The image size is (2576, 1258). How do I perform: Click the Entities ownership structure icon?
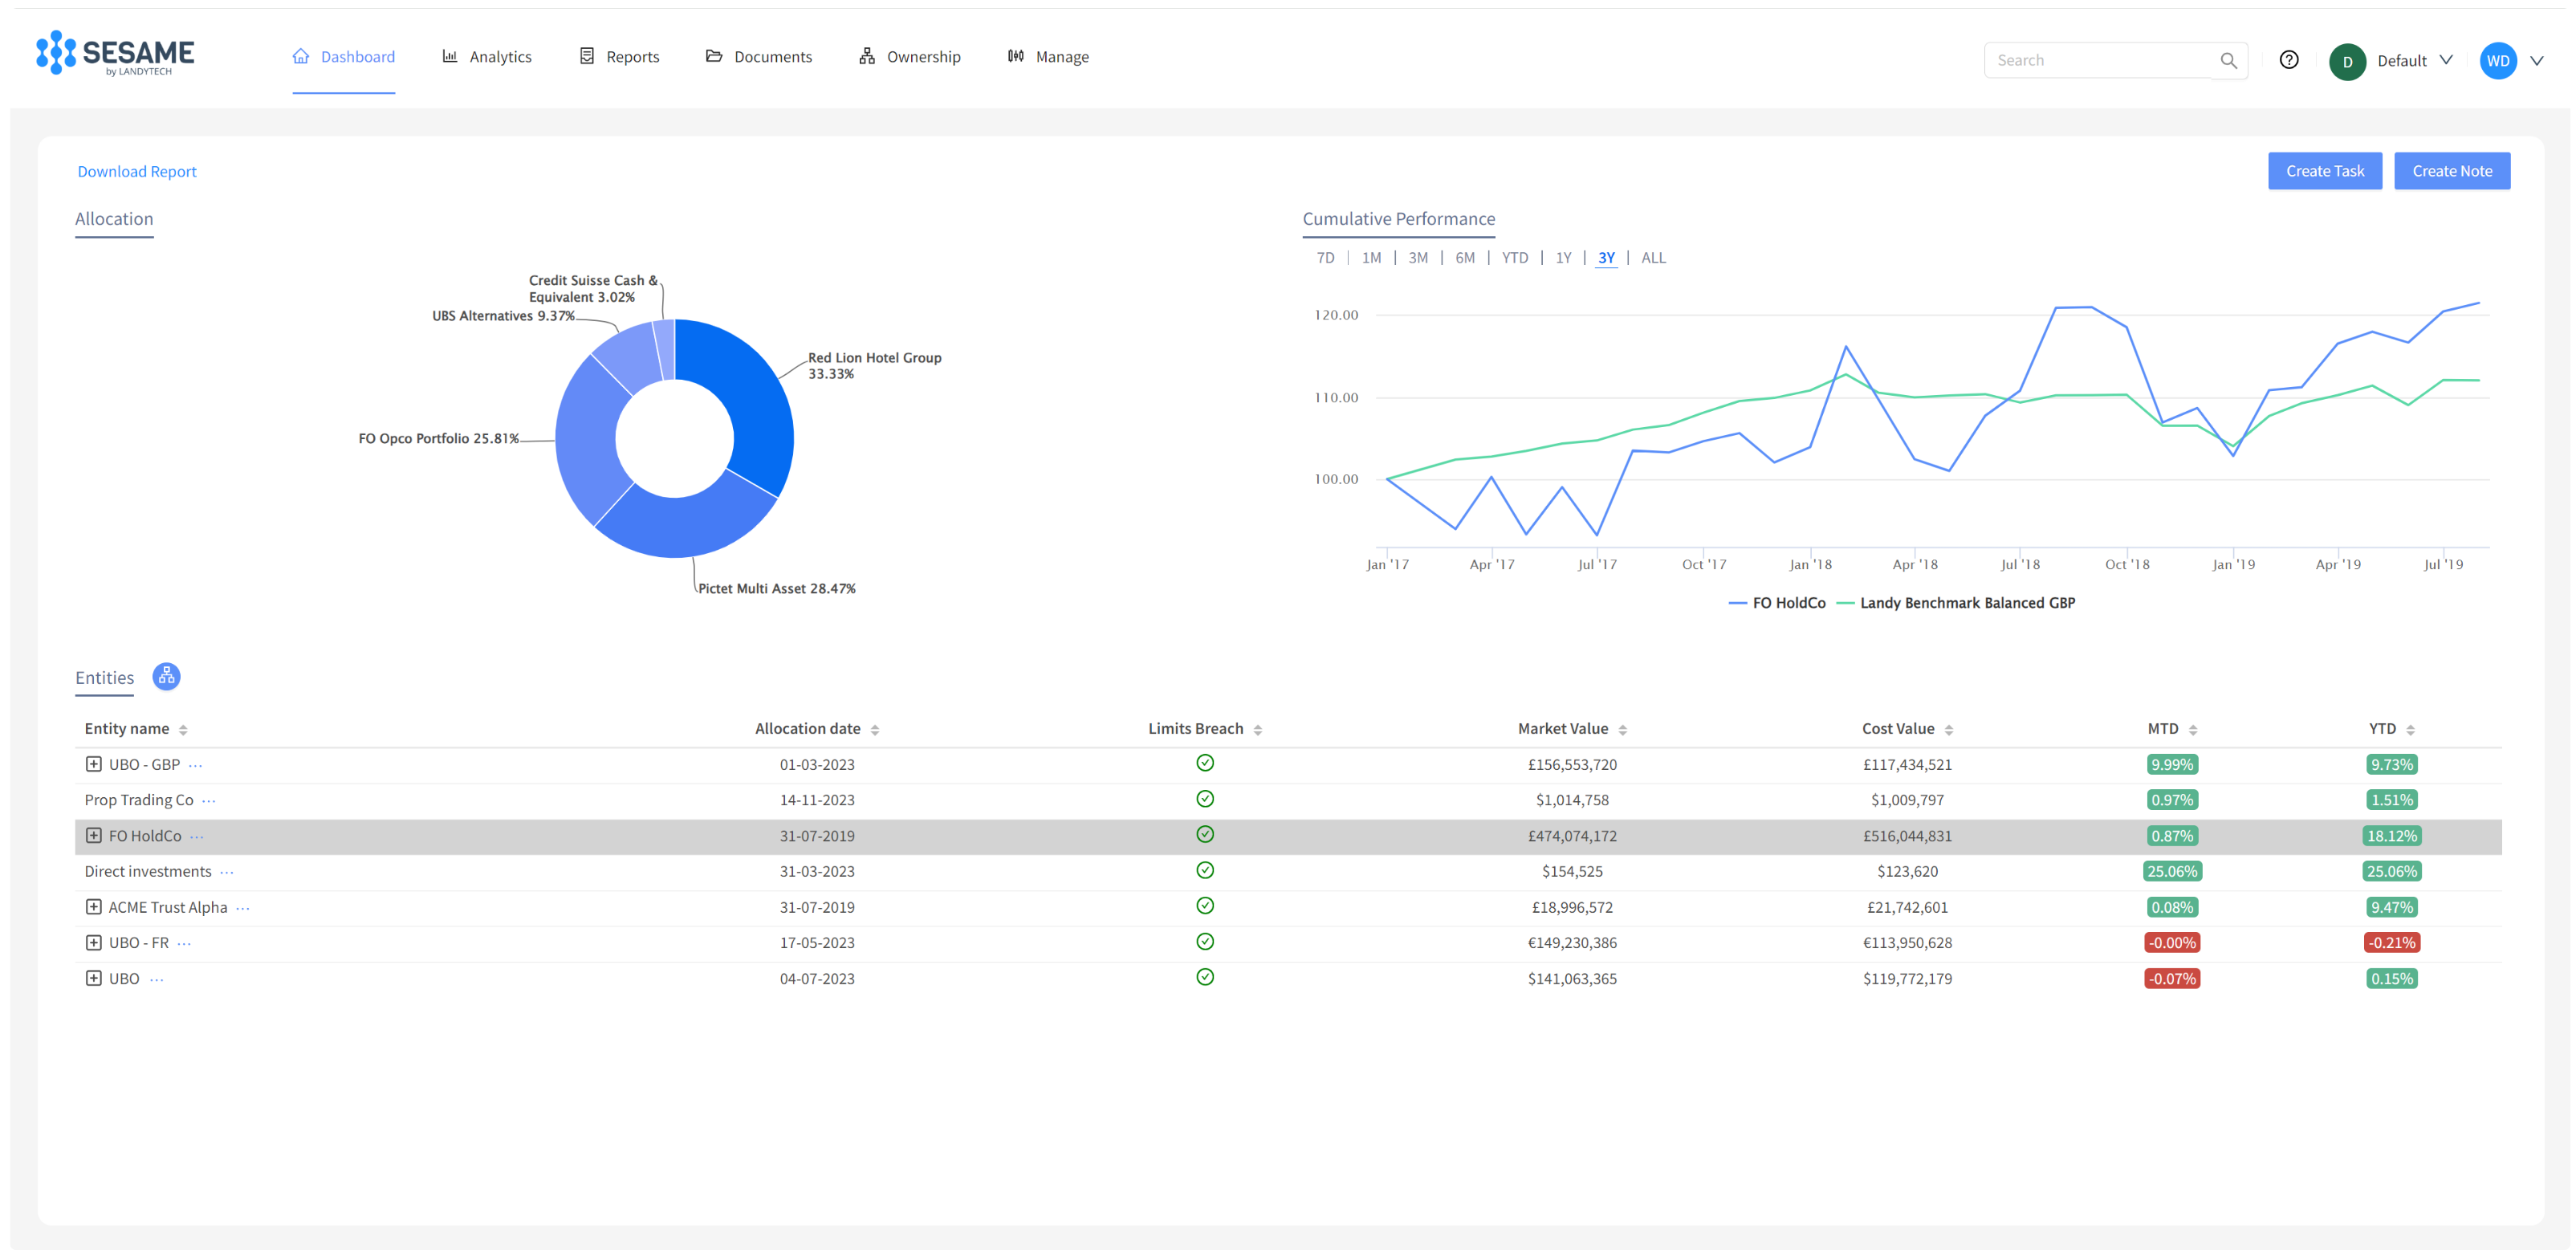click(166, 677)
